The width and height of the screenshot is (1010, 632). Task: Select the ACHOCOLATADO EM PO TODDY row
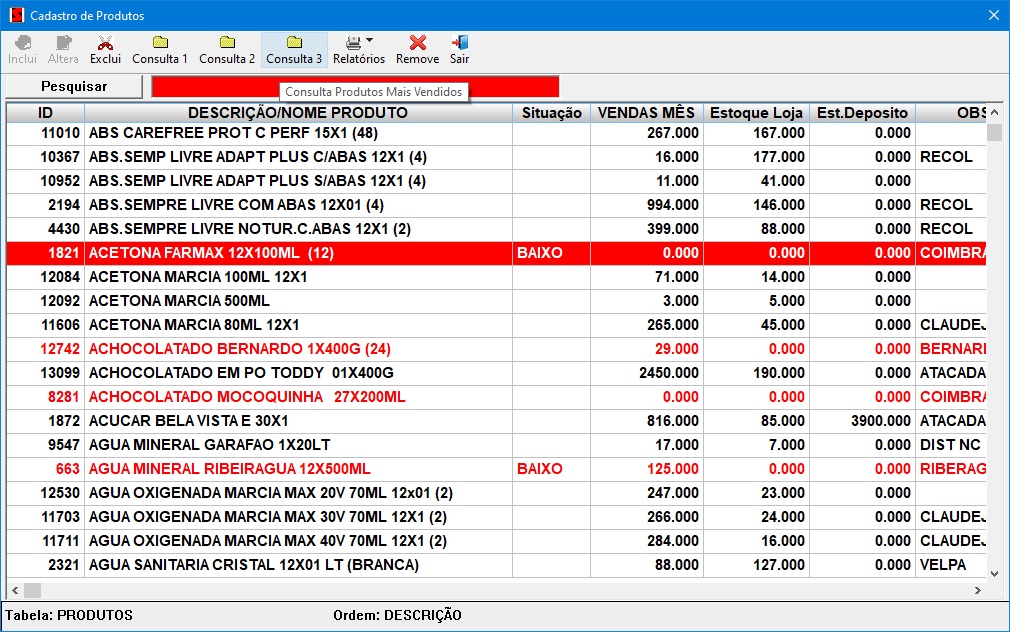click(x=298, y=373)
